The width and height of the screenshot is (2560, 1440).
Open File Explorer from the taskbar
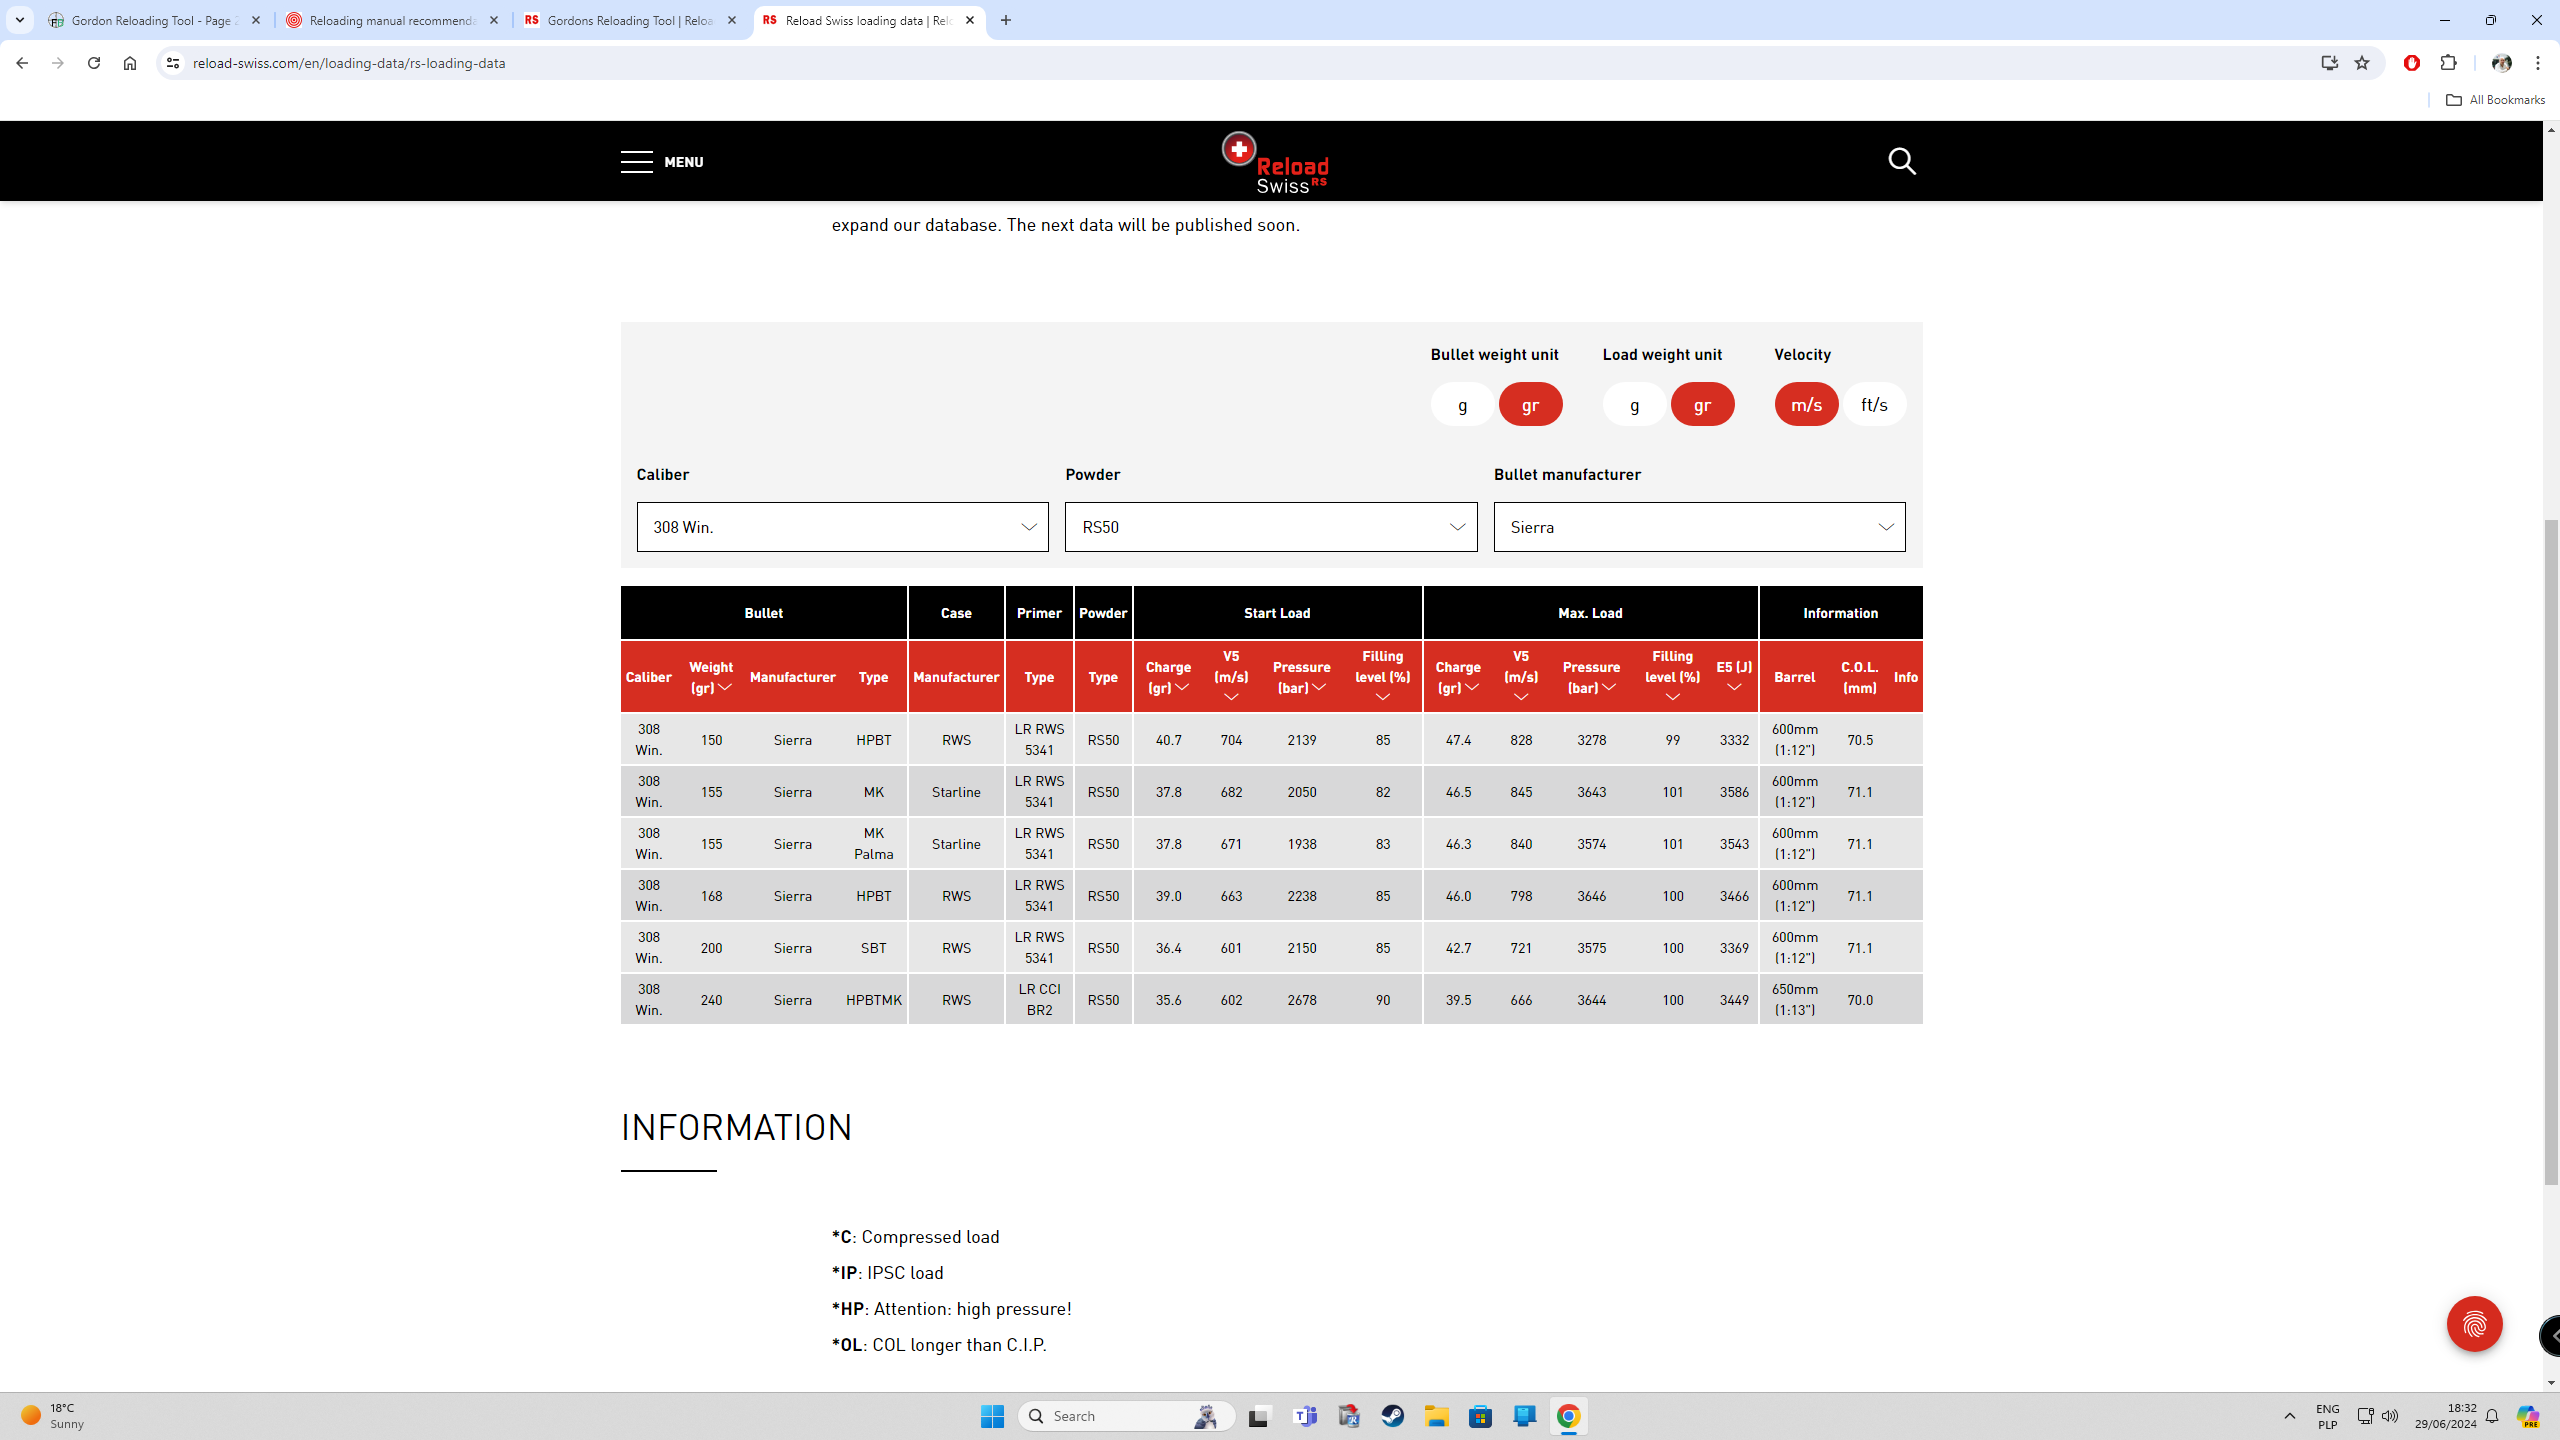pos(1437,1416)
